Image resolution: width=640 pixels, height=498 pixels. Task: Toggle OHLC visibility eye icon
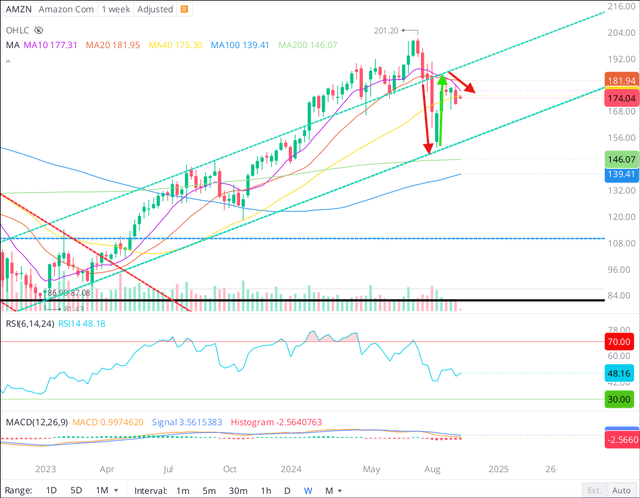pos(39,30)
